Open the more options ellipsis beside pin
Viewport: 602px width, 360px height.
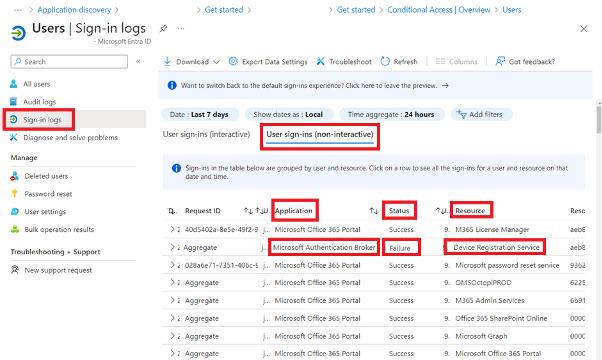click(181, 28)
